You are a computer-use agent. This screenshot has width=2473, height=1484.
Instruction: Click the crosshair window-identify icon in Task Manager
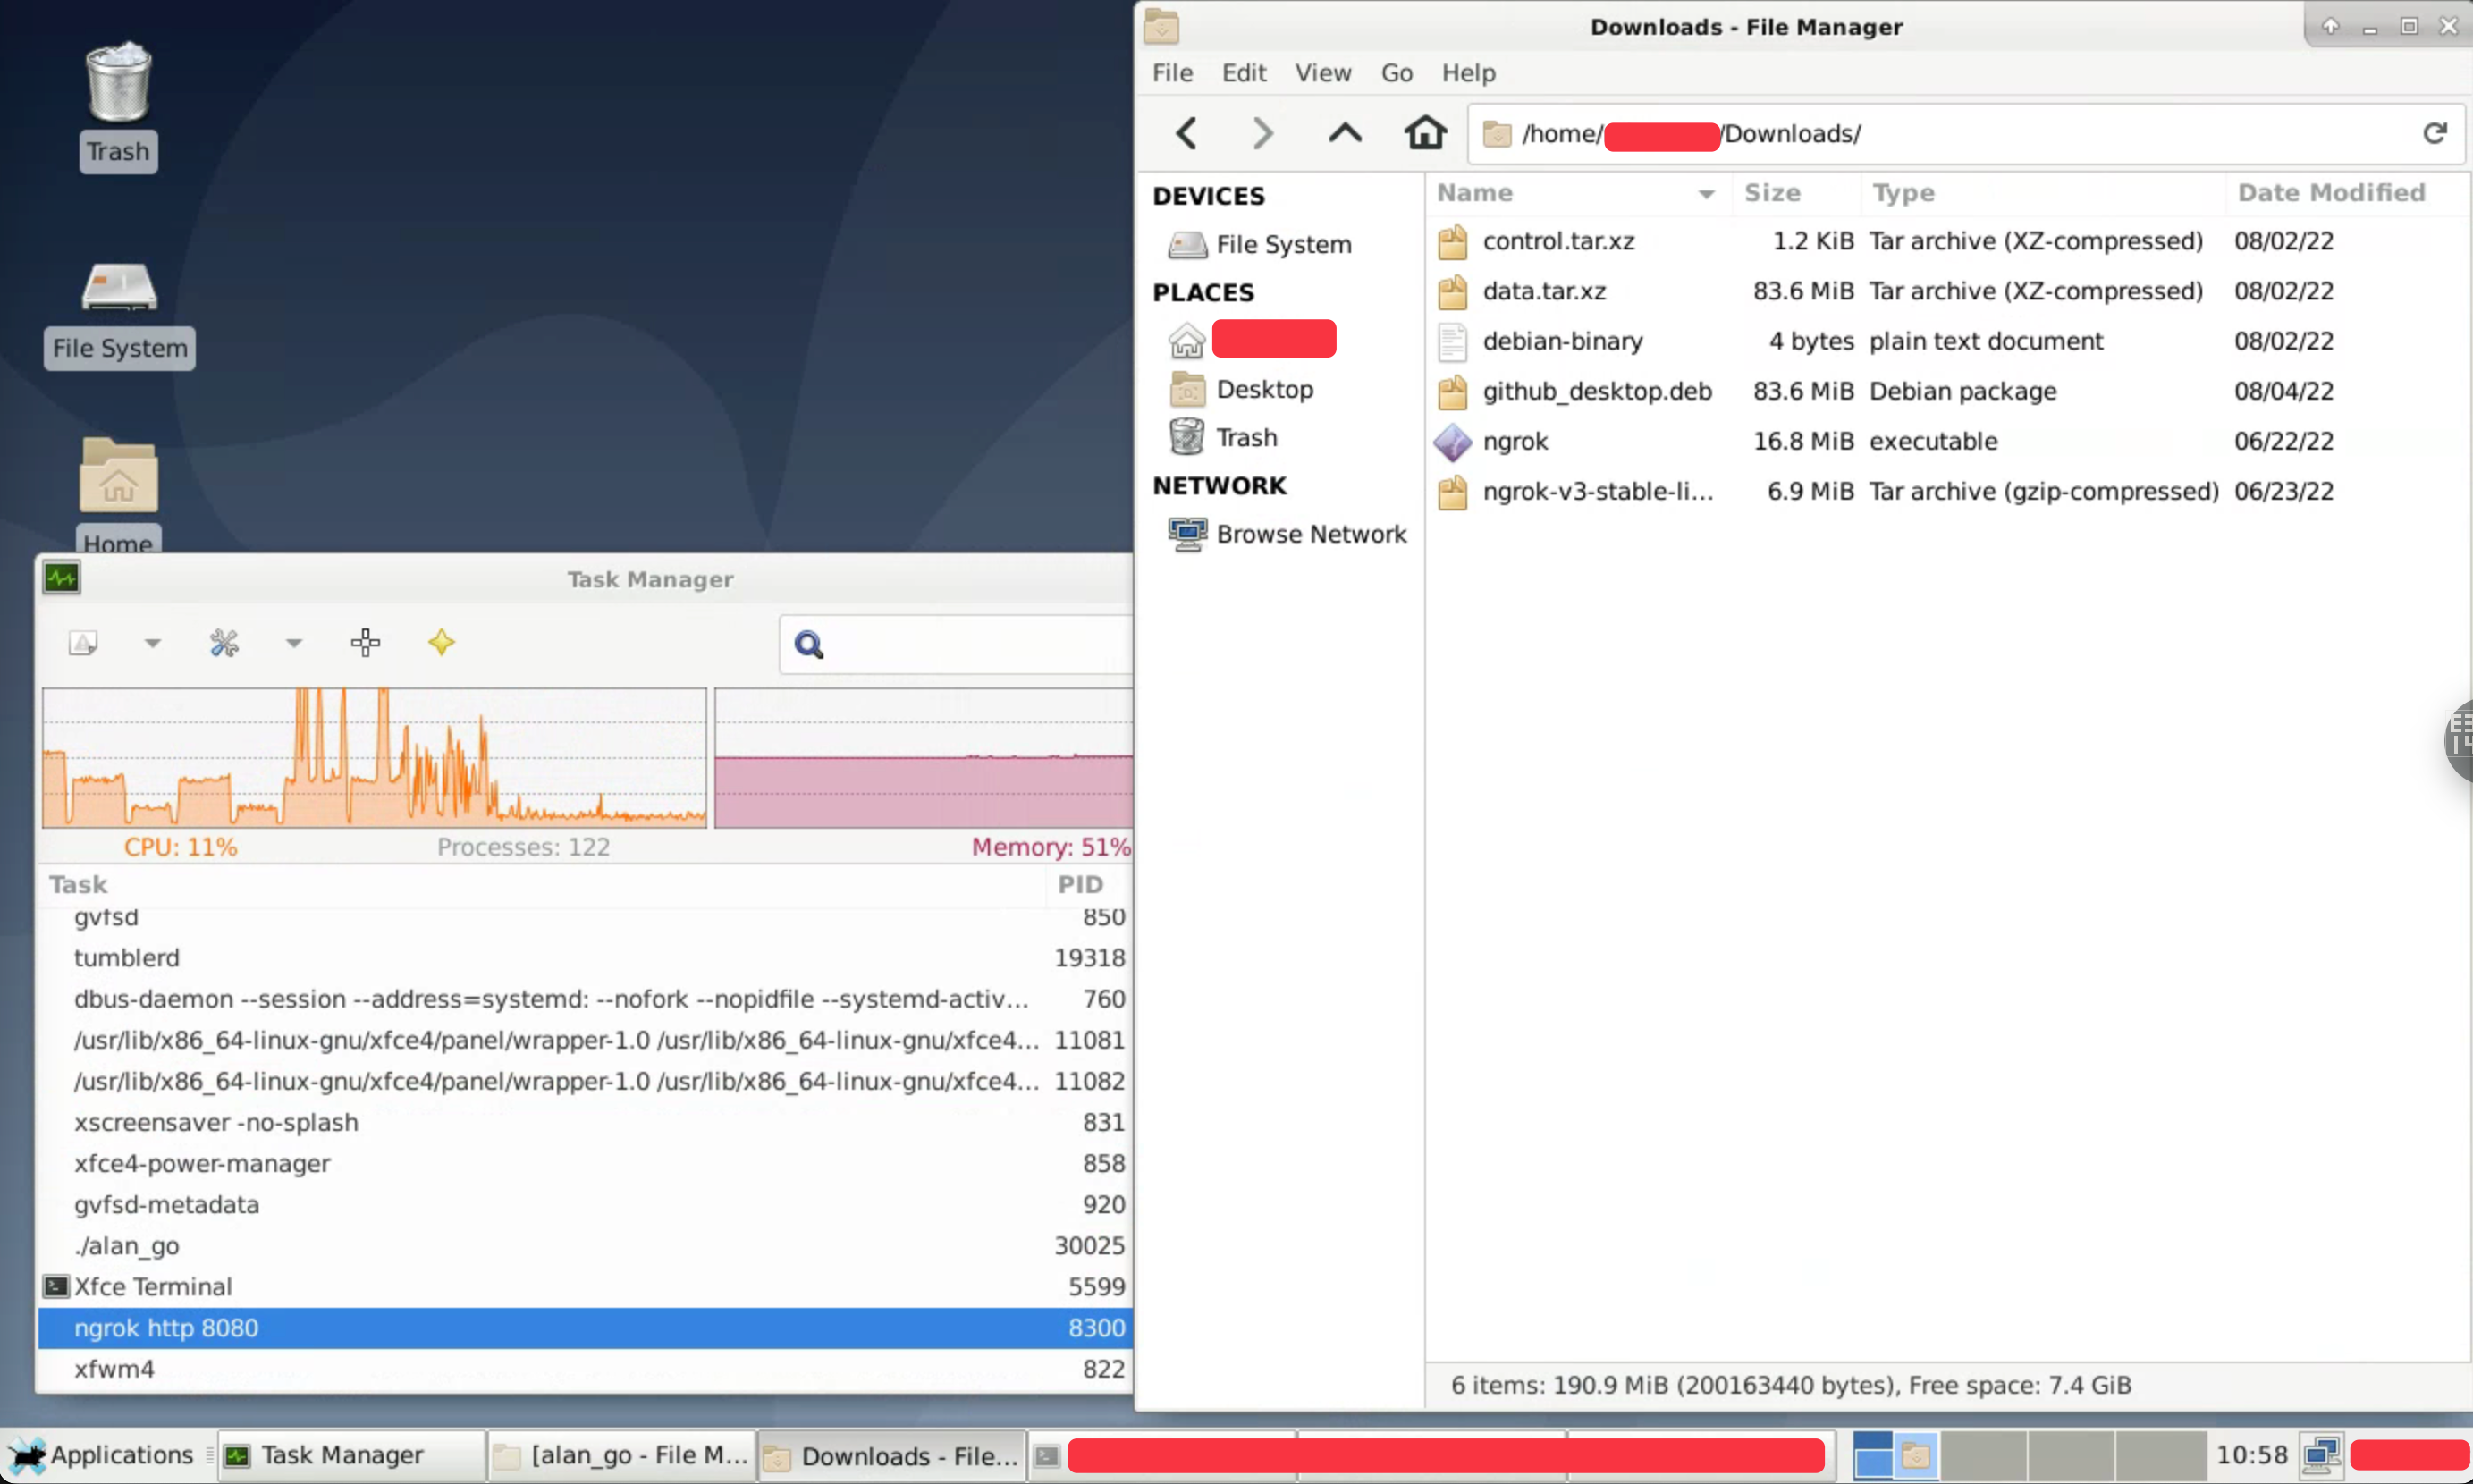[x=365, y=642]
